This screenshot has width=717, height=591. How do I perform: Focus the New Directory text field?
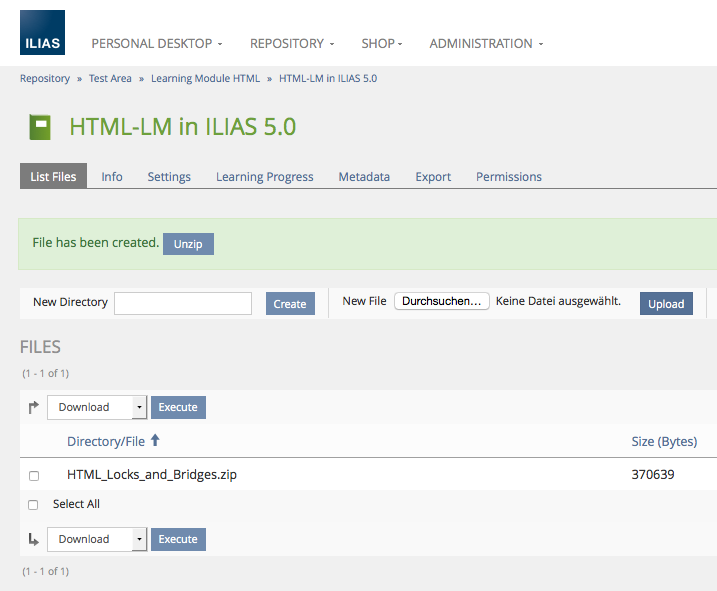(x=183, y=303)
